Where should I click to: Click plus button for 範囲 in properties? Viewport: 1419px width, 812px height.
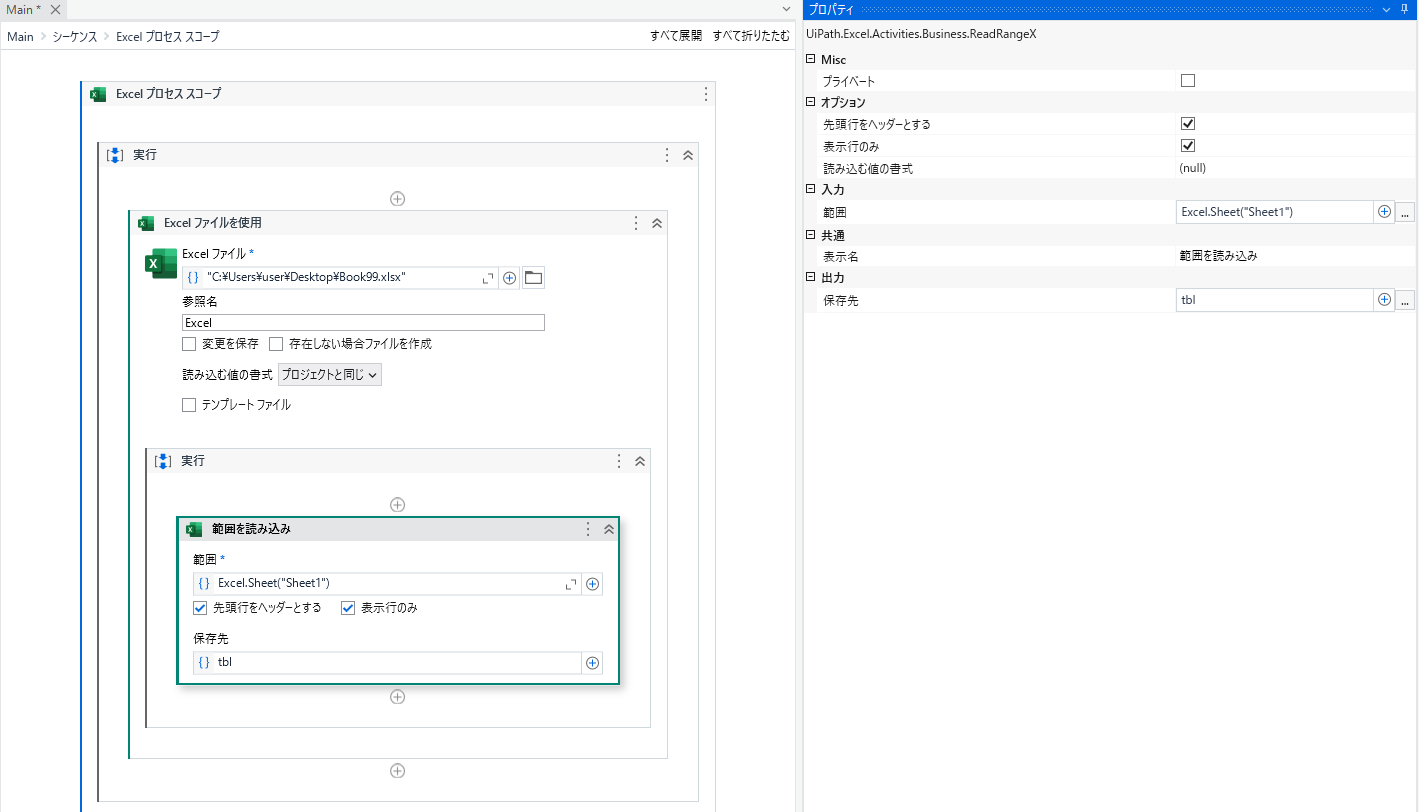1384,212
